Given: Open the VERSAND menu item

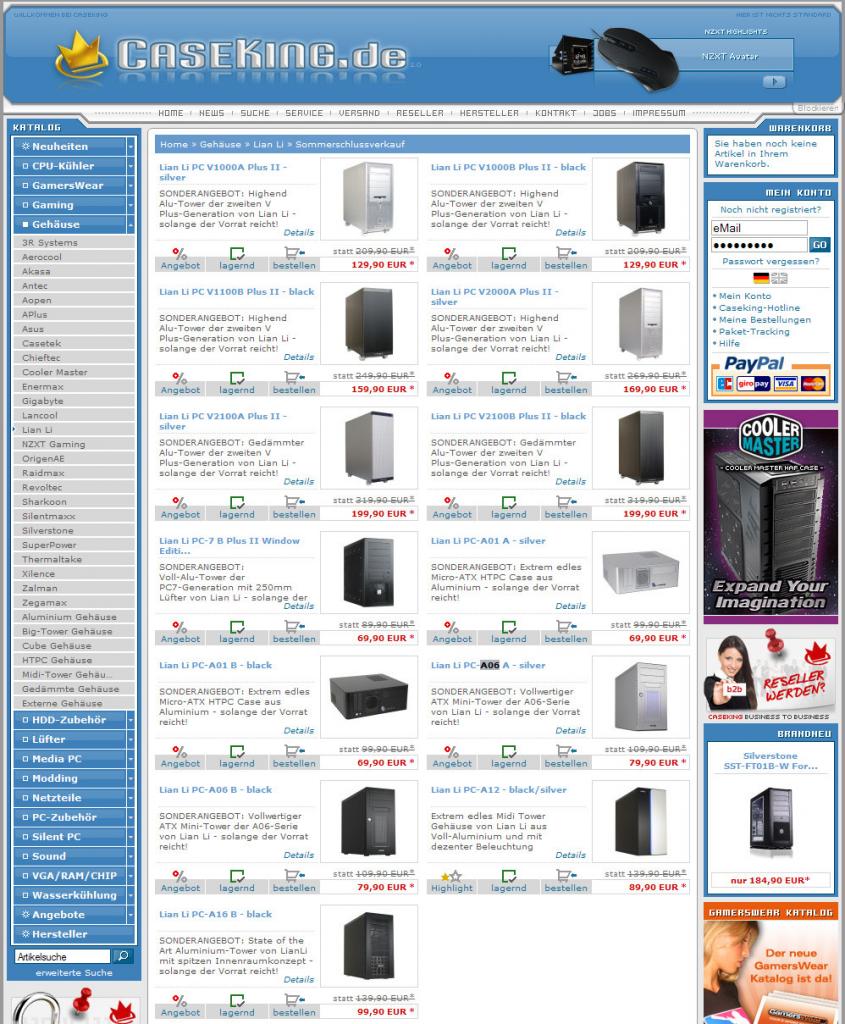Looking at the screenshot, I should tap(359, 113).
